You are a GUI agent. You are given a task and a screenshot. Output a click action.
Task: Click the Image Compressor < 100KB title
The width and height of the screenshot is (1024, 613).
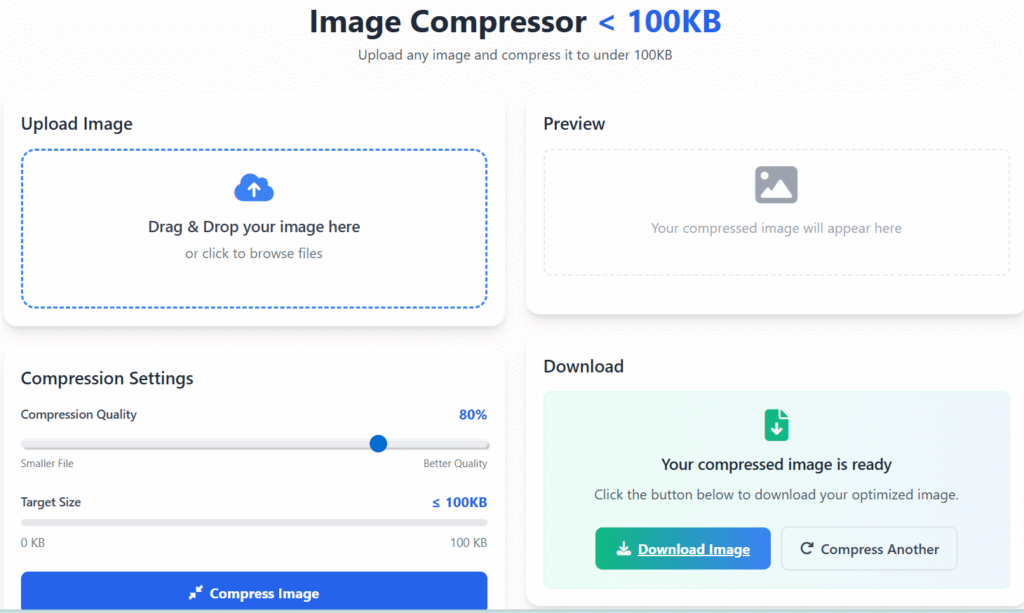click(x=516, y=22)
